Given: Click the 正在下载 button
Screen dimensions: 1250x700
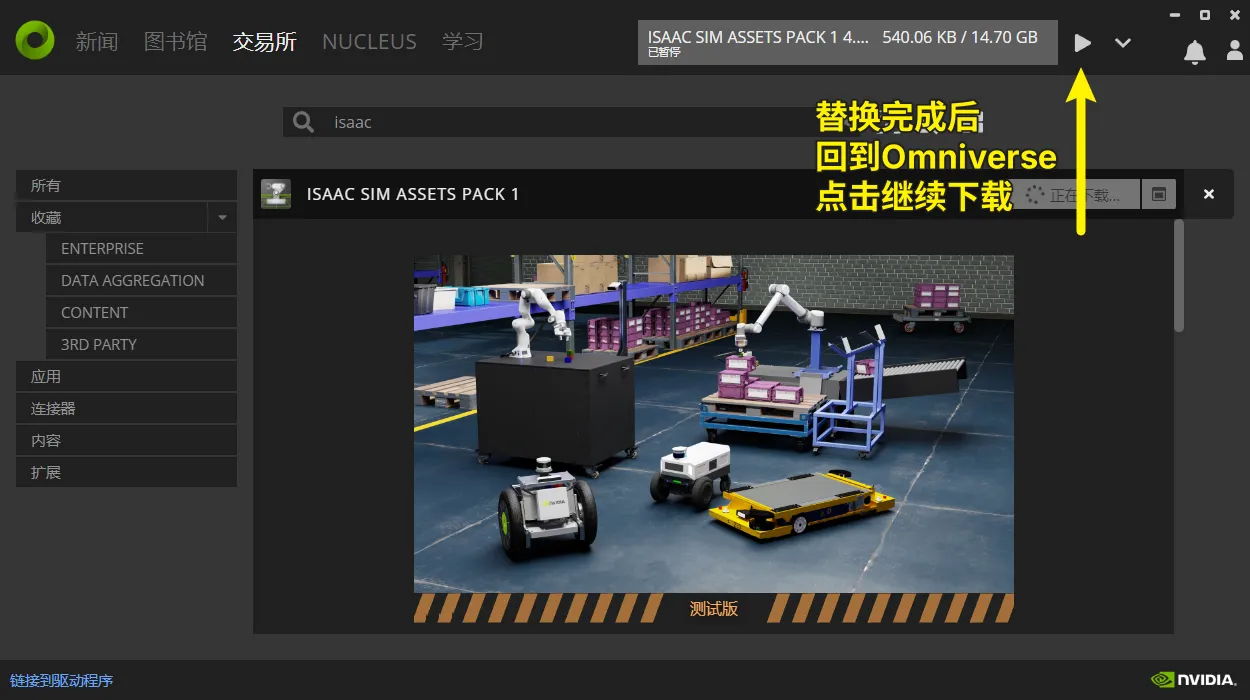Looking at the screenshot, I should [1074, 195].
